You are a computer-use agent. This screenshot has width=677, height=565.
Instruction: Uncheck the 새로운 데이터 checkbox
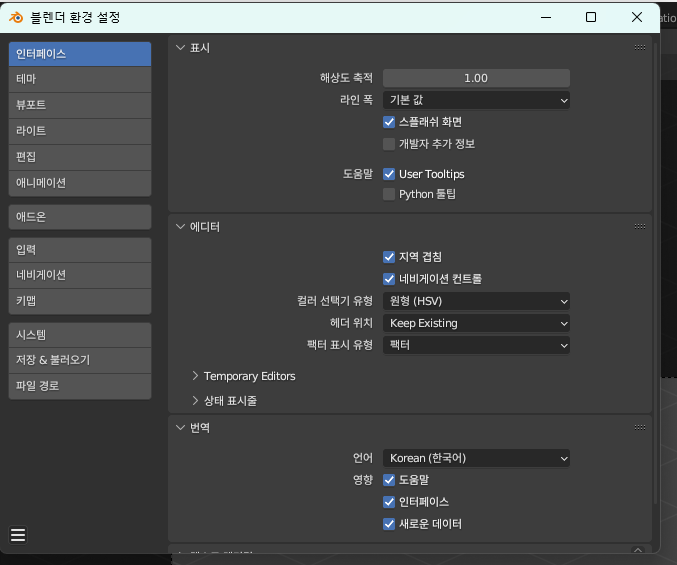click(x=389, y=524)
